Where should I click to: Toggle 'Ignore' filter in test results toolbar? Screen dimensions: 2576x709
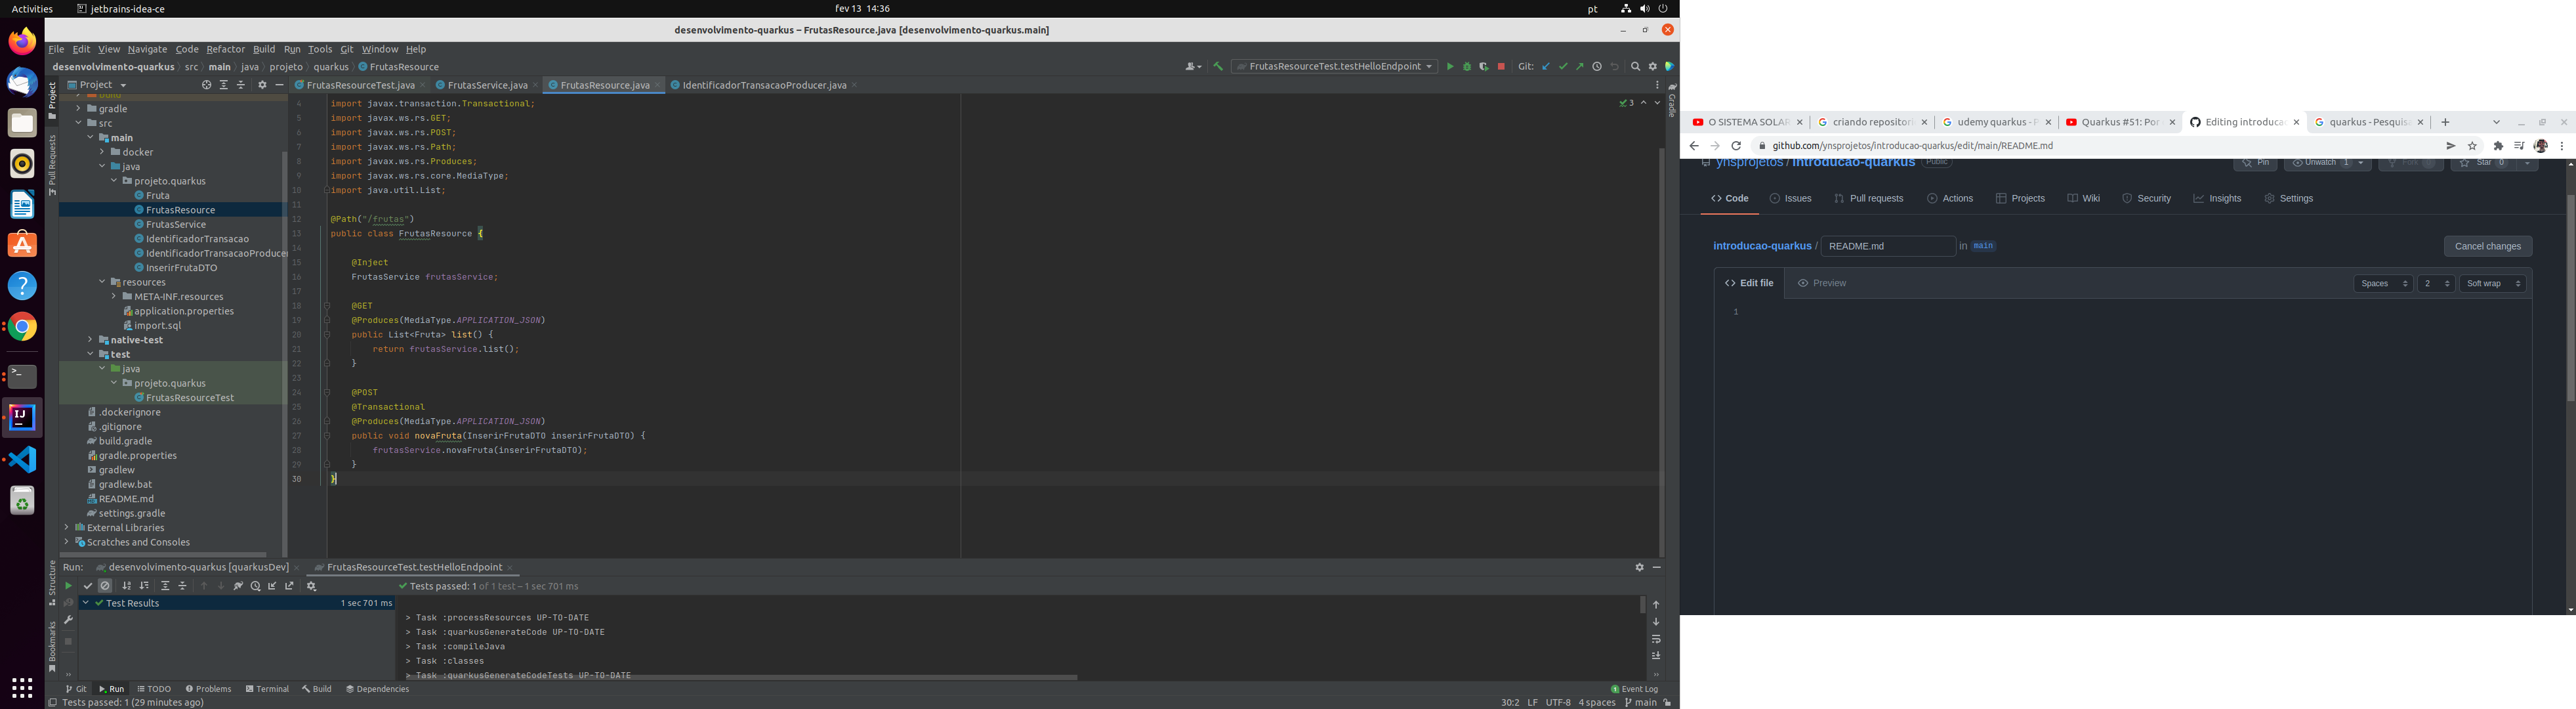(x=104, y=586)
